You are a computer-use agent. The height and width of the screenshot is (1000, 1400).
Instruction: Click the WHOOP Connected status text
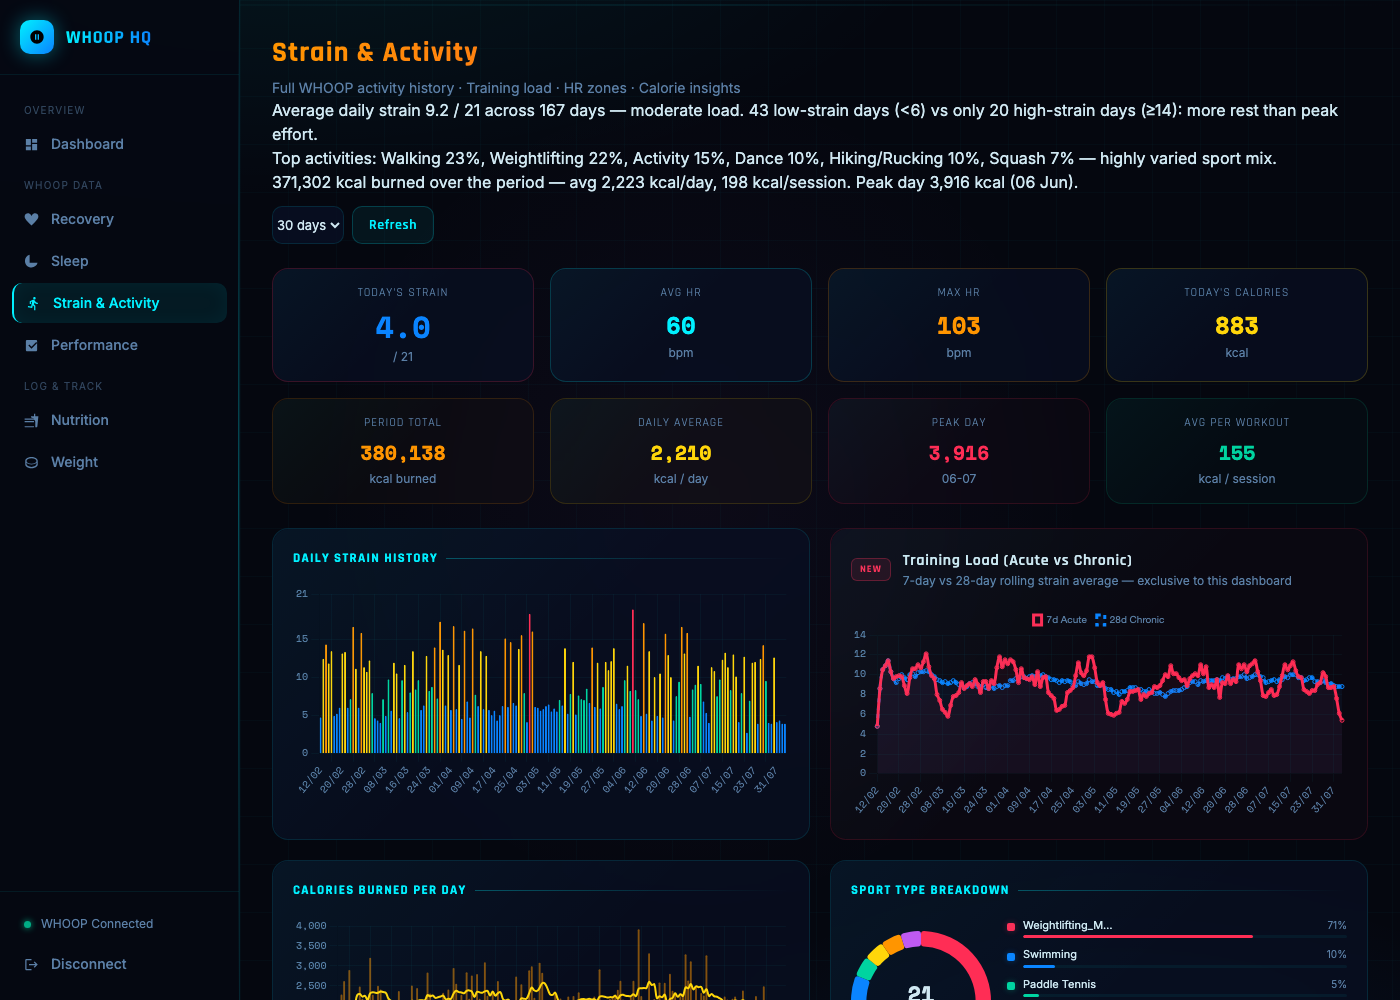tap(97, 924)
